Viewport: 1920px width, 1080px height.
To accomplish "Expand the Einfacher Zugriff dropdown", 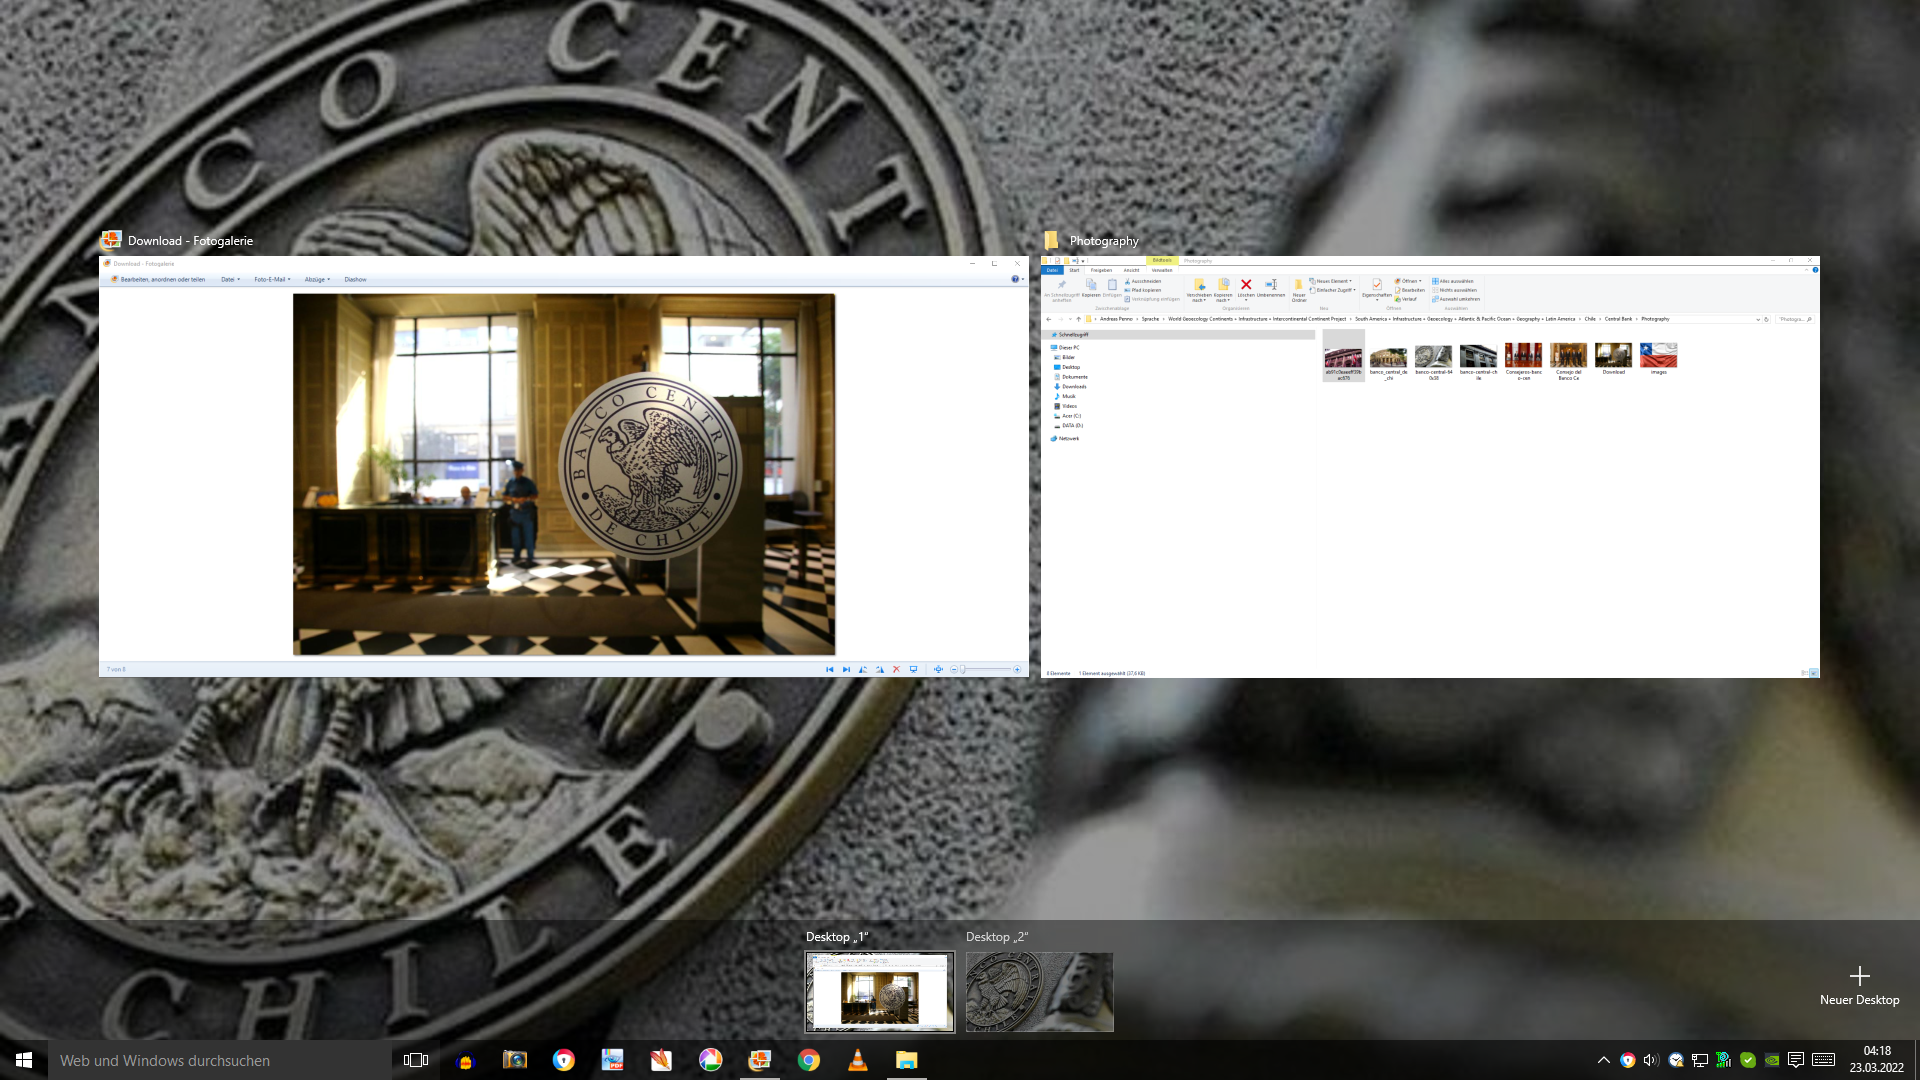I will (1333, 290).
